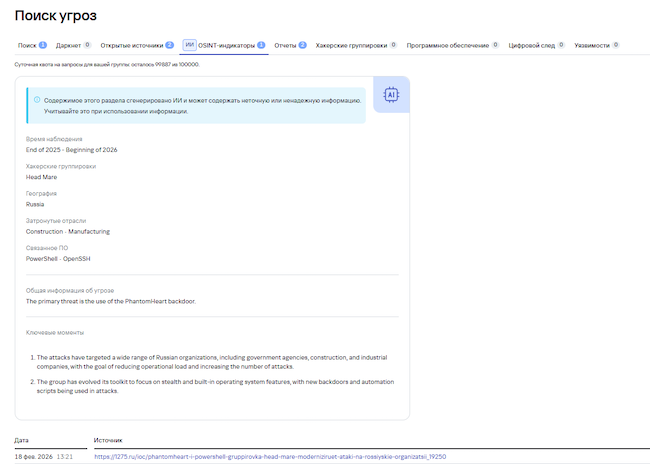Click the daily quota text 'Суточная квота'
Viewport: 650px width, 464px height.
[107, 65]
